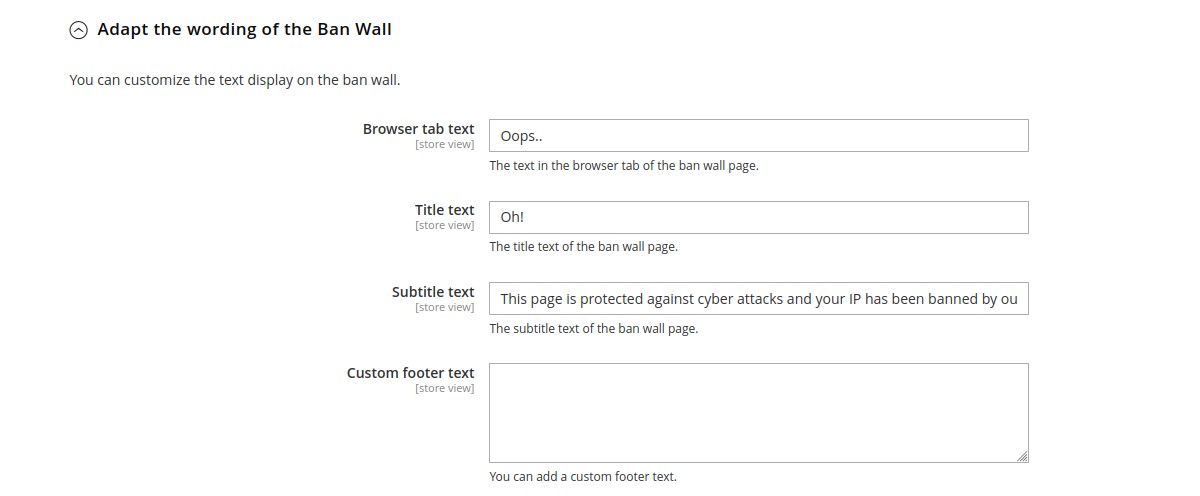Click '[store view]' scope under Browser tab text

point(444,145)
